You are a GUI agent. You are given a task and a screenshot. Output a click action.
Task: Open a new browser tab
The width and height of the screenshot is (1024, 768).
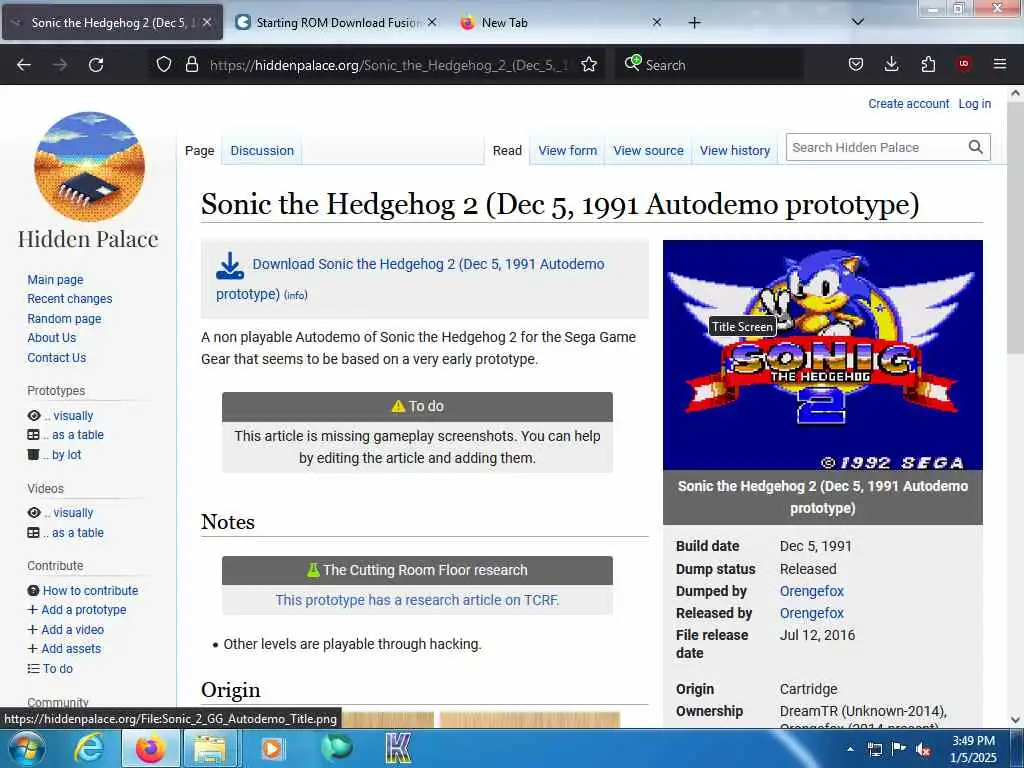(694, 23)
